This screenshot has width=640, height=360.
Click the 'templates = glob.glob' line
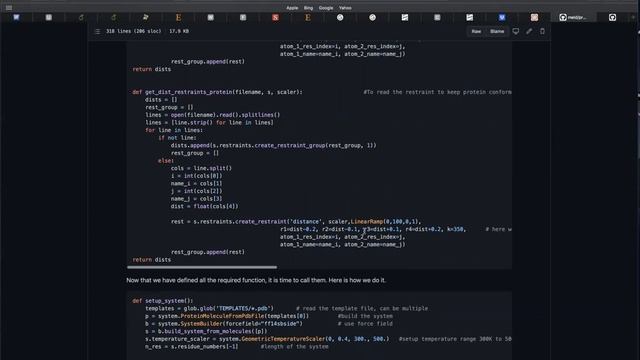pyautogui.click(x=209, y=309)
